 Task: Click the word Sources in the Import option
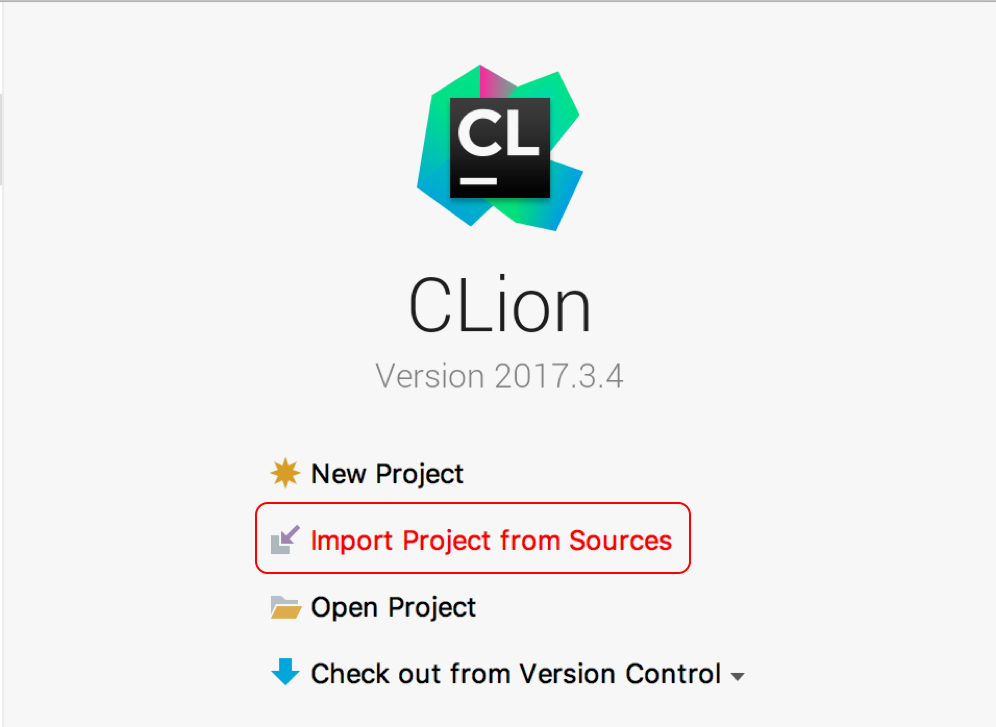621,540
